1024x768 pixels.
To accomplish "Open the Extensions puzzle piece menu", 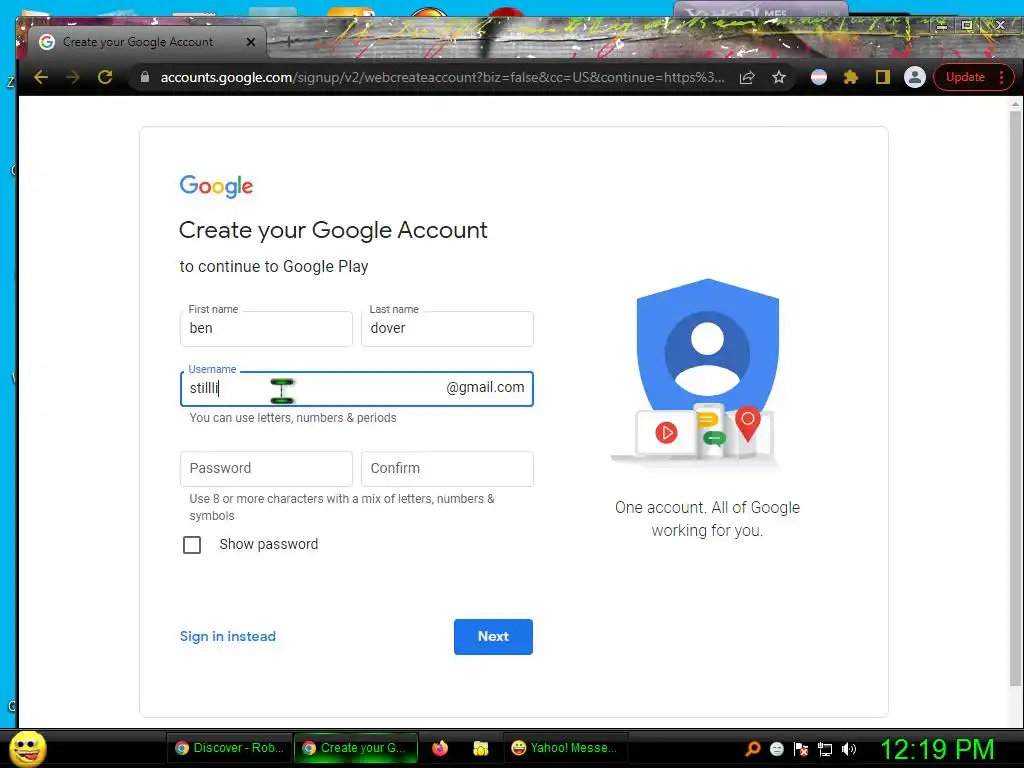I will tap(850, 77).
